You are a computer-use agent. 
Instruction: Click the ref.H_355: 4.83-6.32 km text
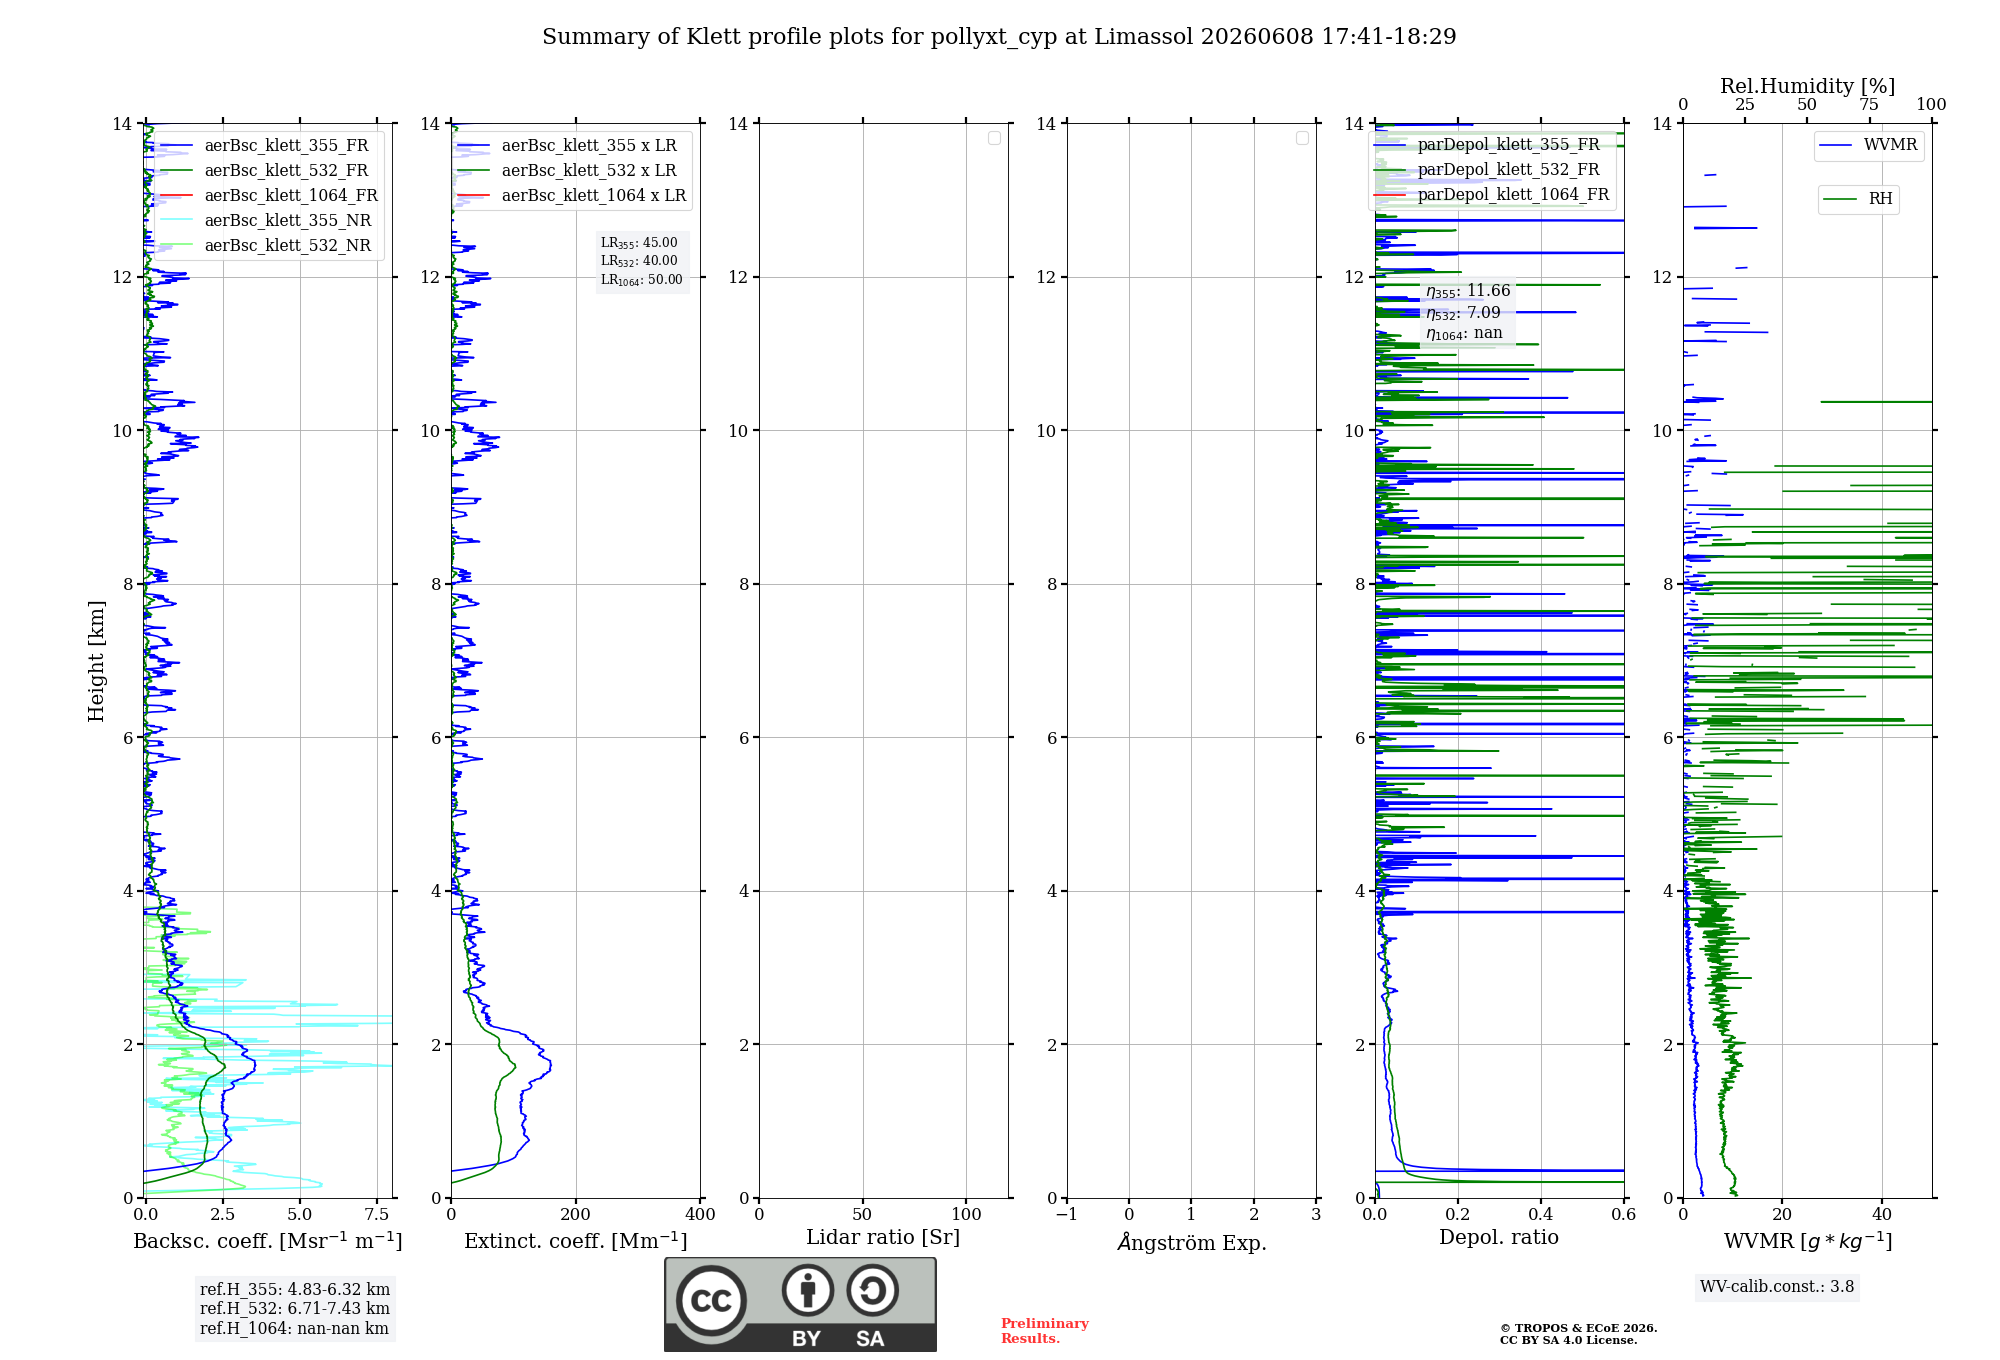(x=295, y=1290)
